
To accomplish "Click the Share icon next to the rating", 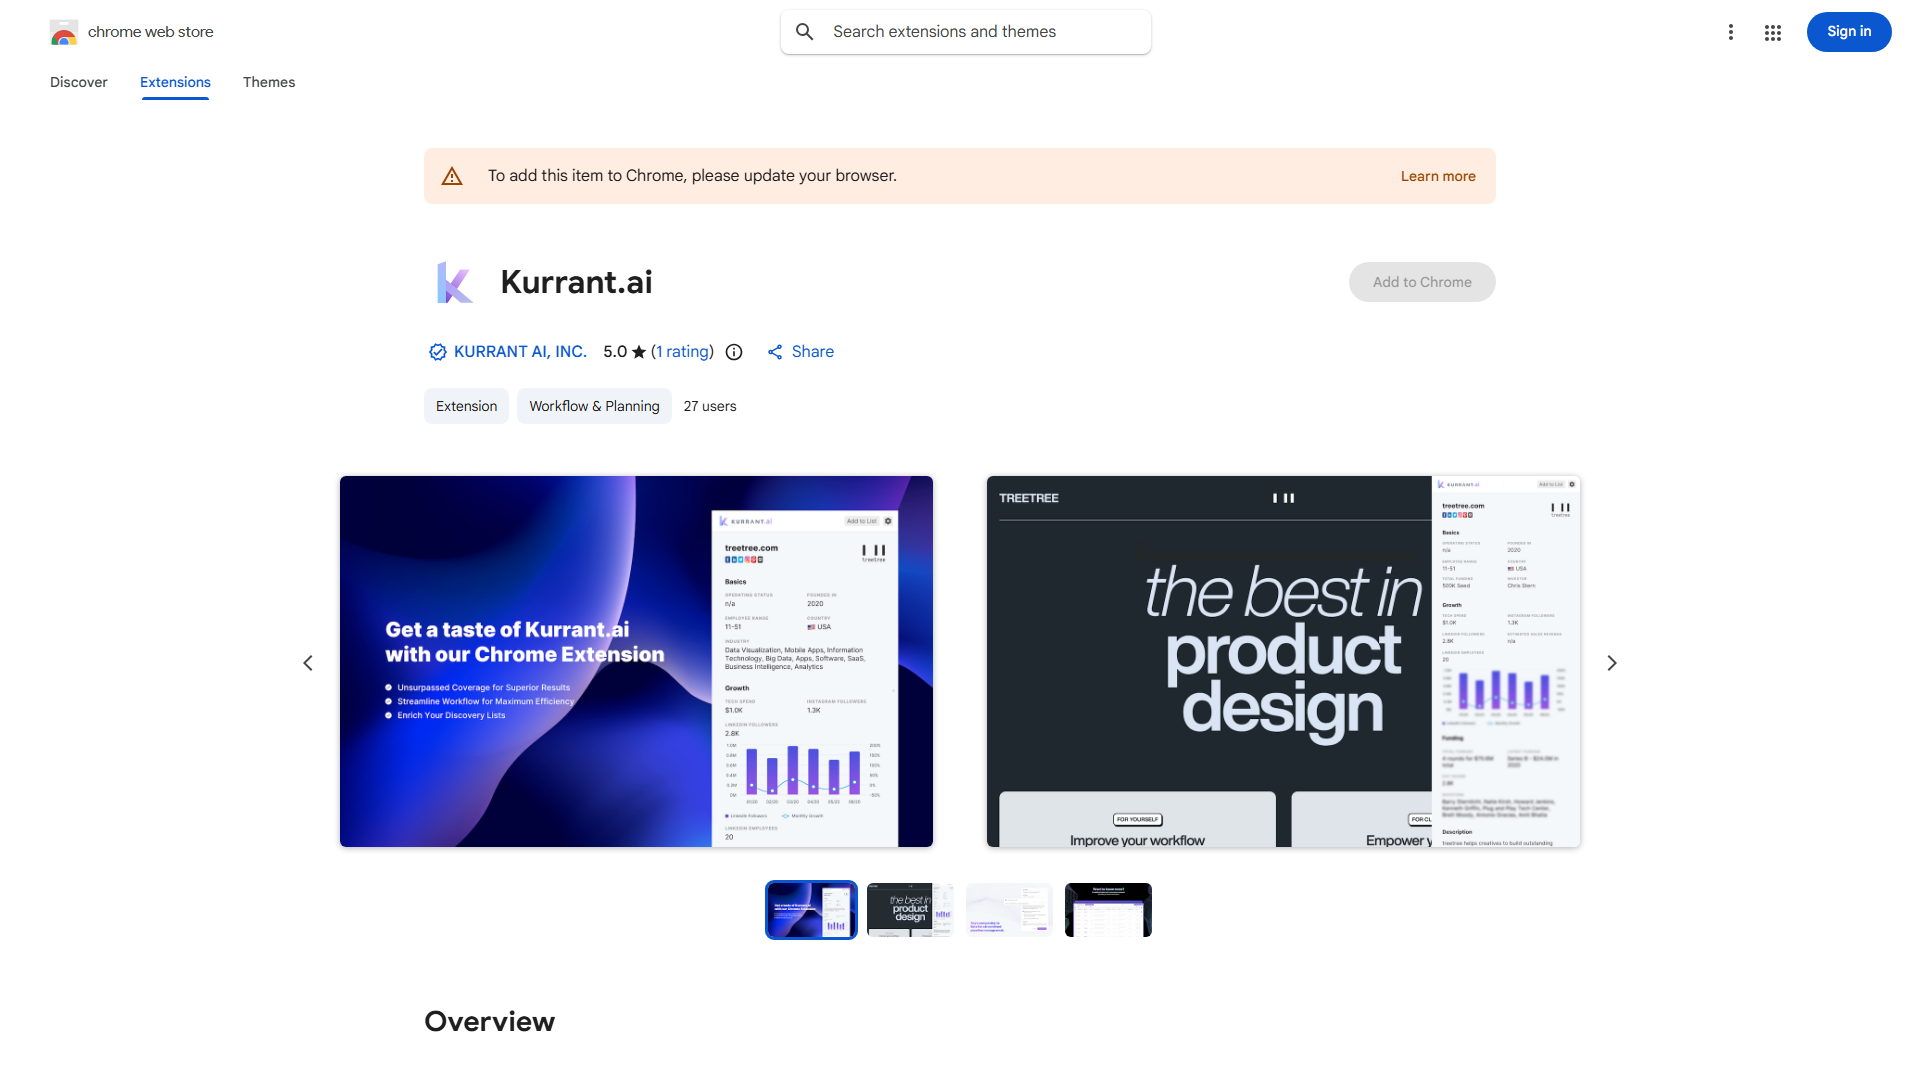I will pyautogui.click(x=776, y=351).
